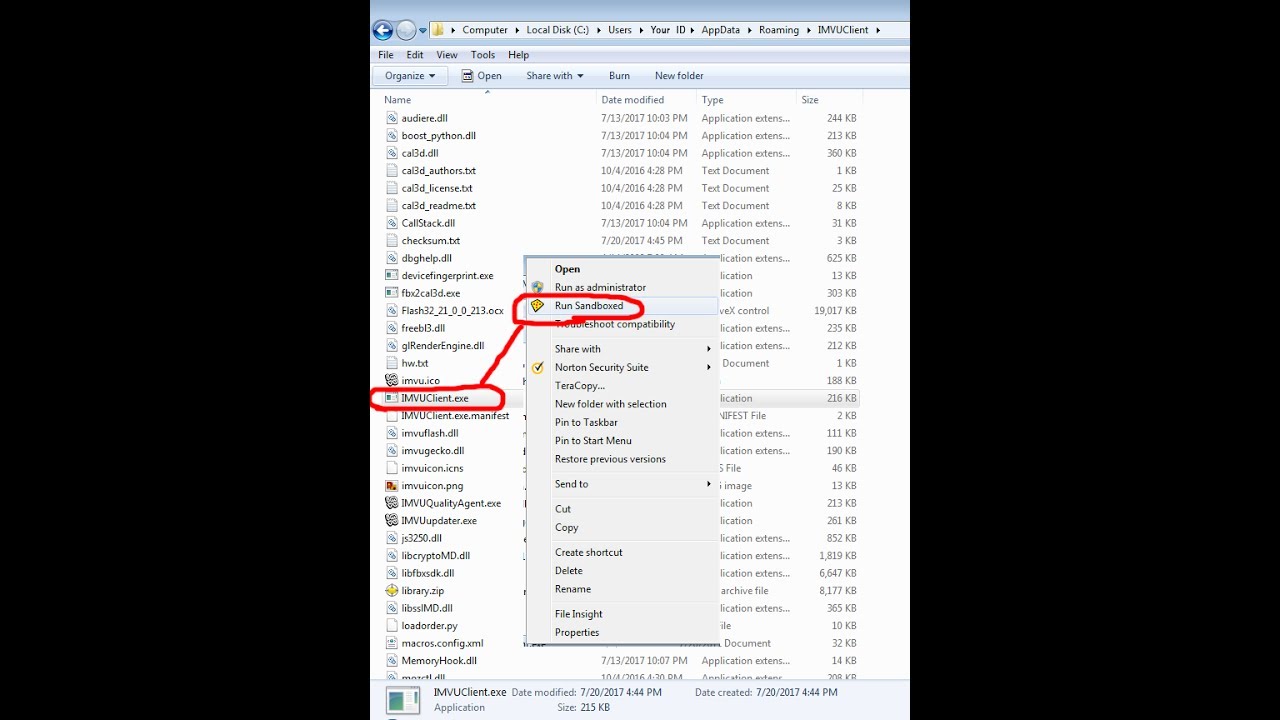Screen dimensions: 1280x720
Task: Expand the Norton Security Suite submenu arrow
Action: coord(709,367)
